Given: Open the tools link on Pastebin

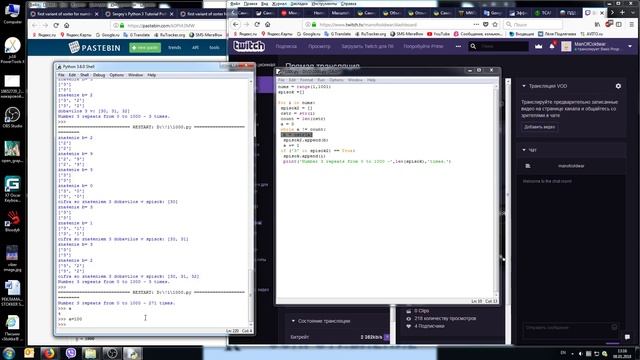Looking at the screenshot, I should click(x=214, y=48).
